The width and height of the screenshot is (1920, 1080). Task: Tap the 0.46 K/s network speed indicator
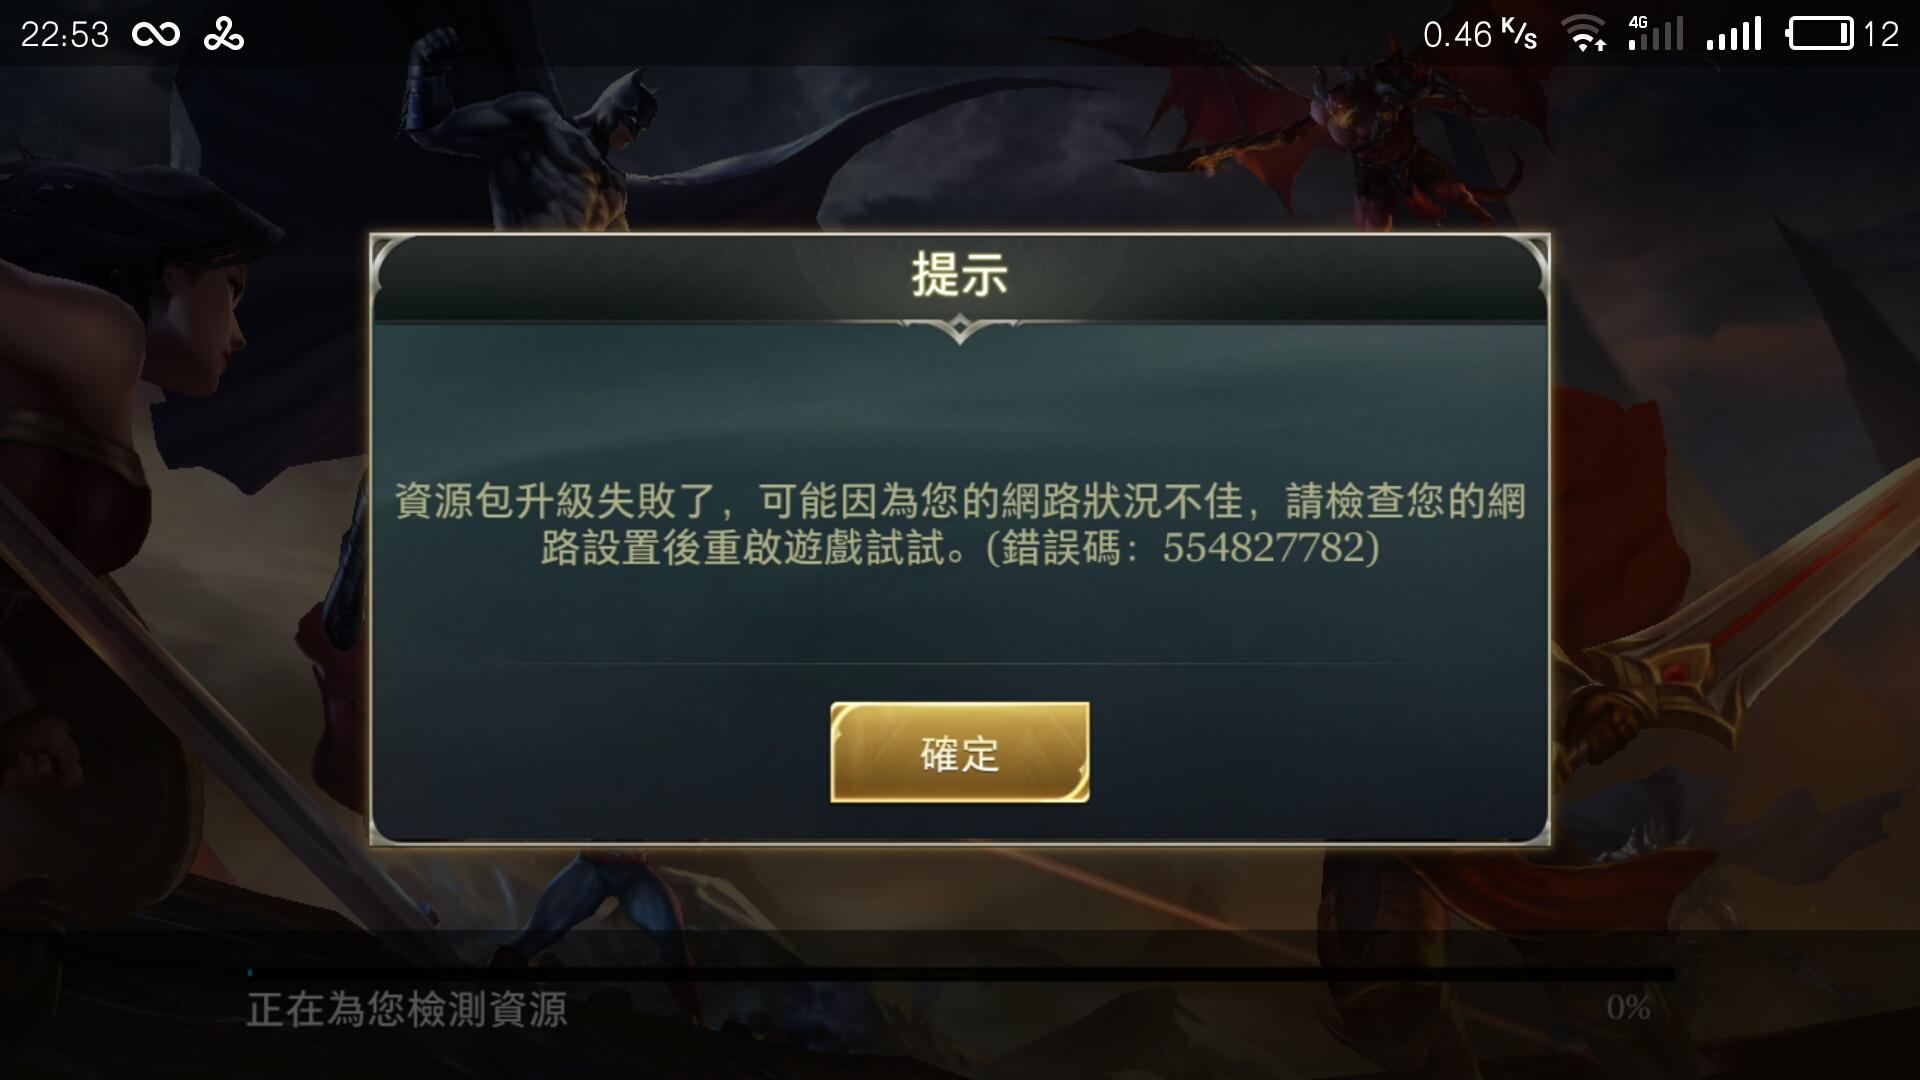[x=1480, y=35]
